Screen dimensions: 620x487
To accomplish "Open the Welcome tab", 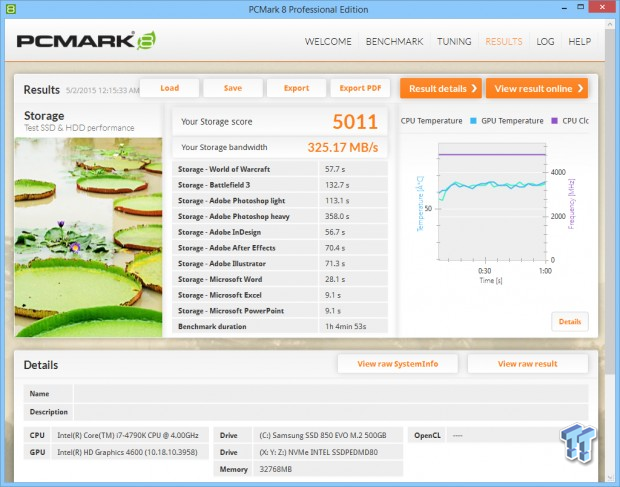I will 328,42.
